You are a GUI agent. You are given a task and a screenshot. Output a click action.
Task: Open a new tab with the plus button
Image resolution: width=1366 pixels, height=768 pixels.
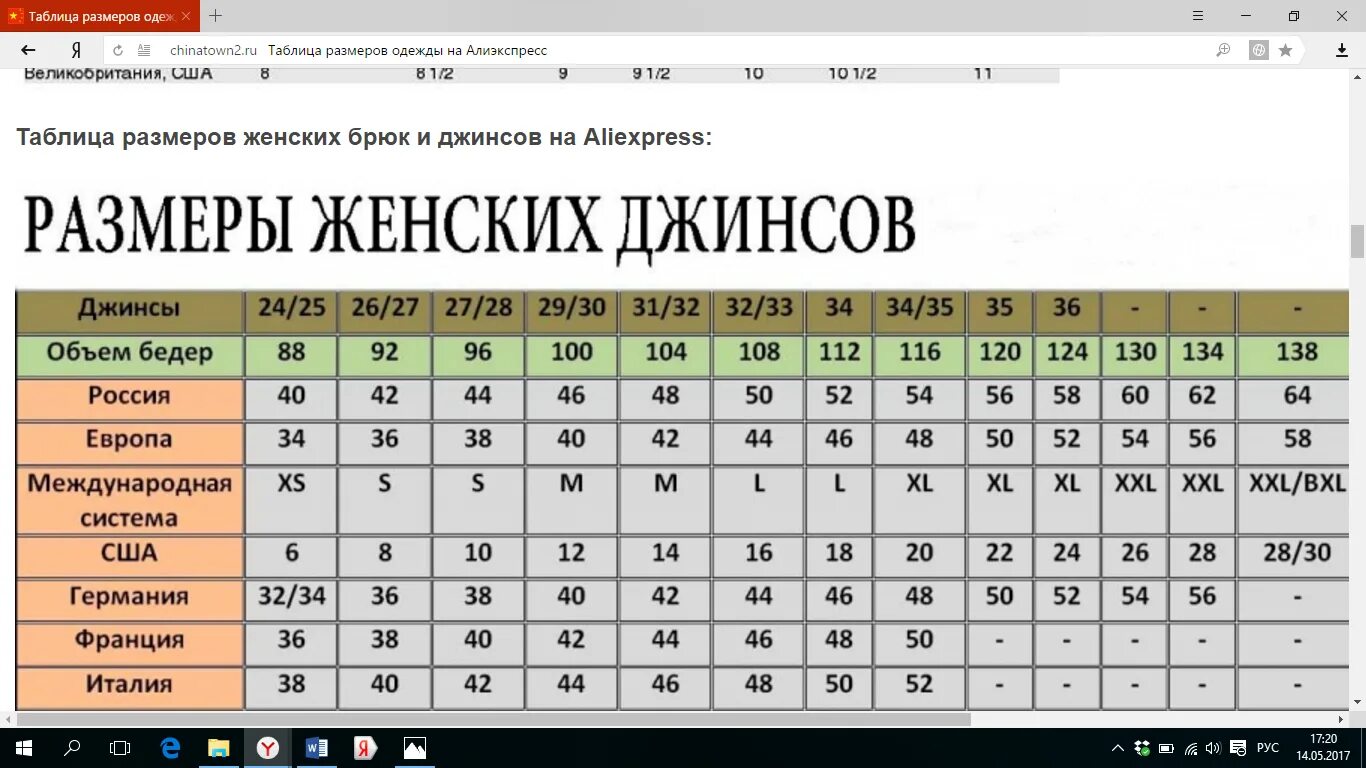coord(215,16)
